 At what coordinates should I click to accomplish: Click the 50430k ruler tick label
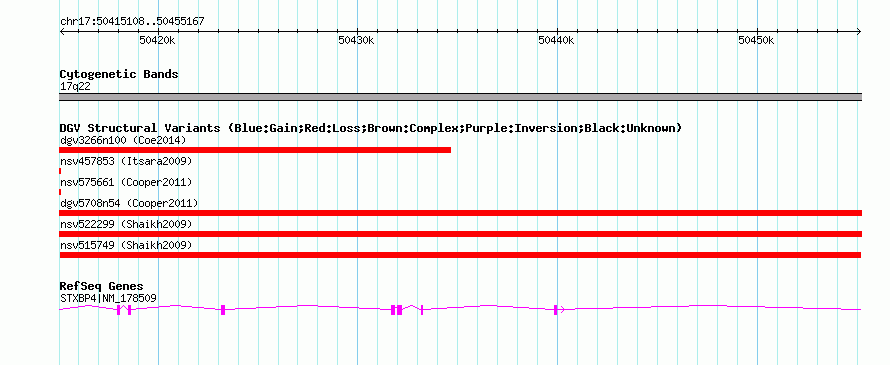coord(356,40)
